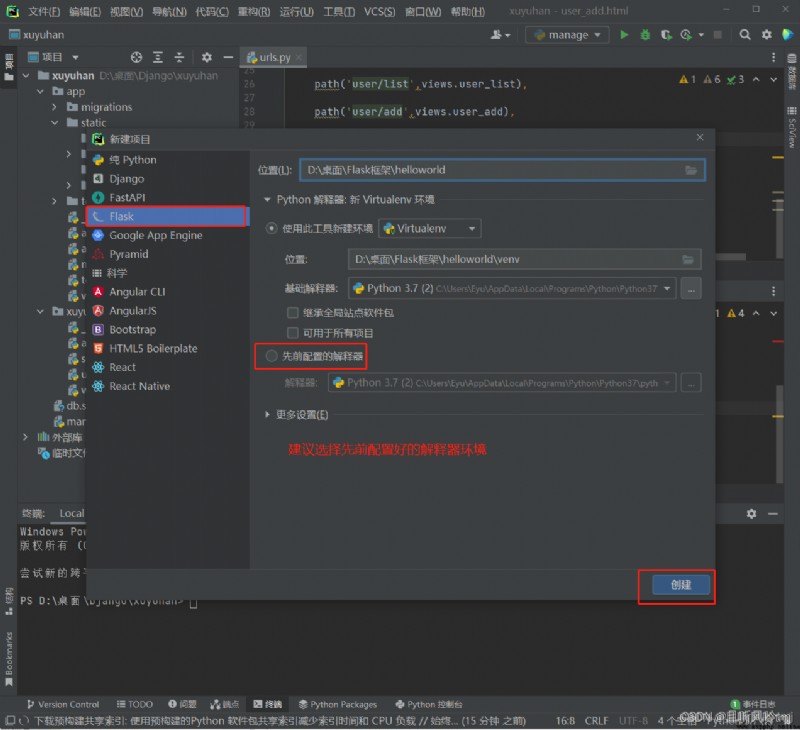Open manage run configuration dropdown
Screen dimensions: 800x730
tap(567, 35)
